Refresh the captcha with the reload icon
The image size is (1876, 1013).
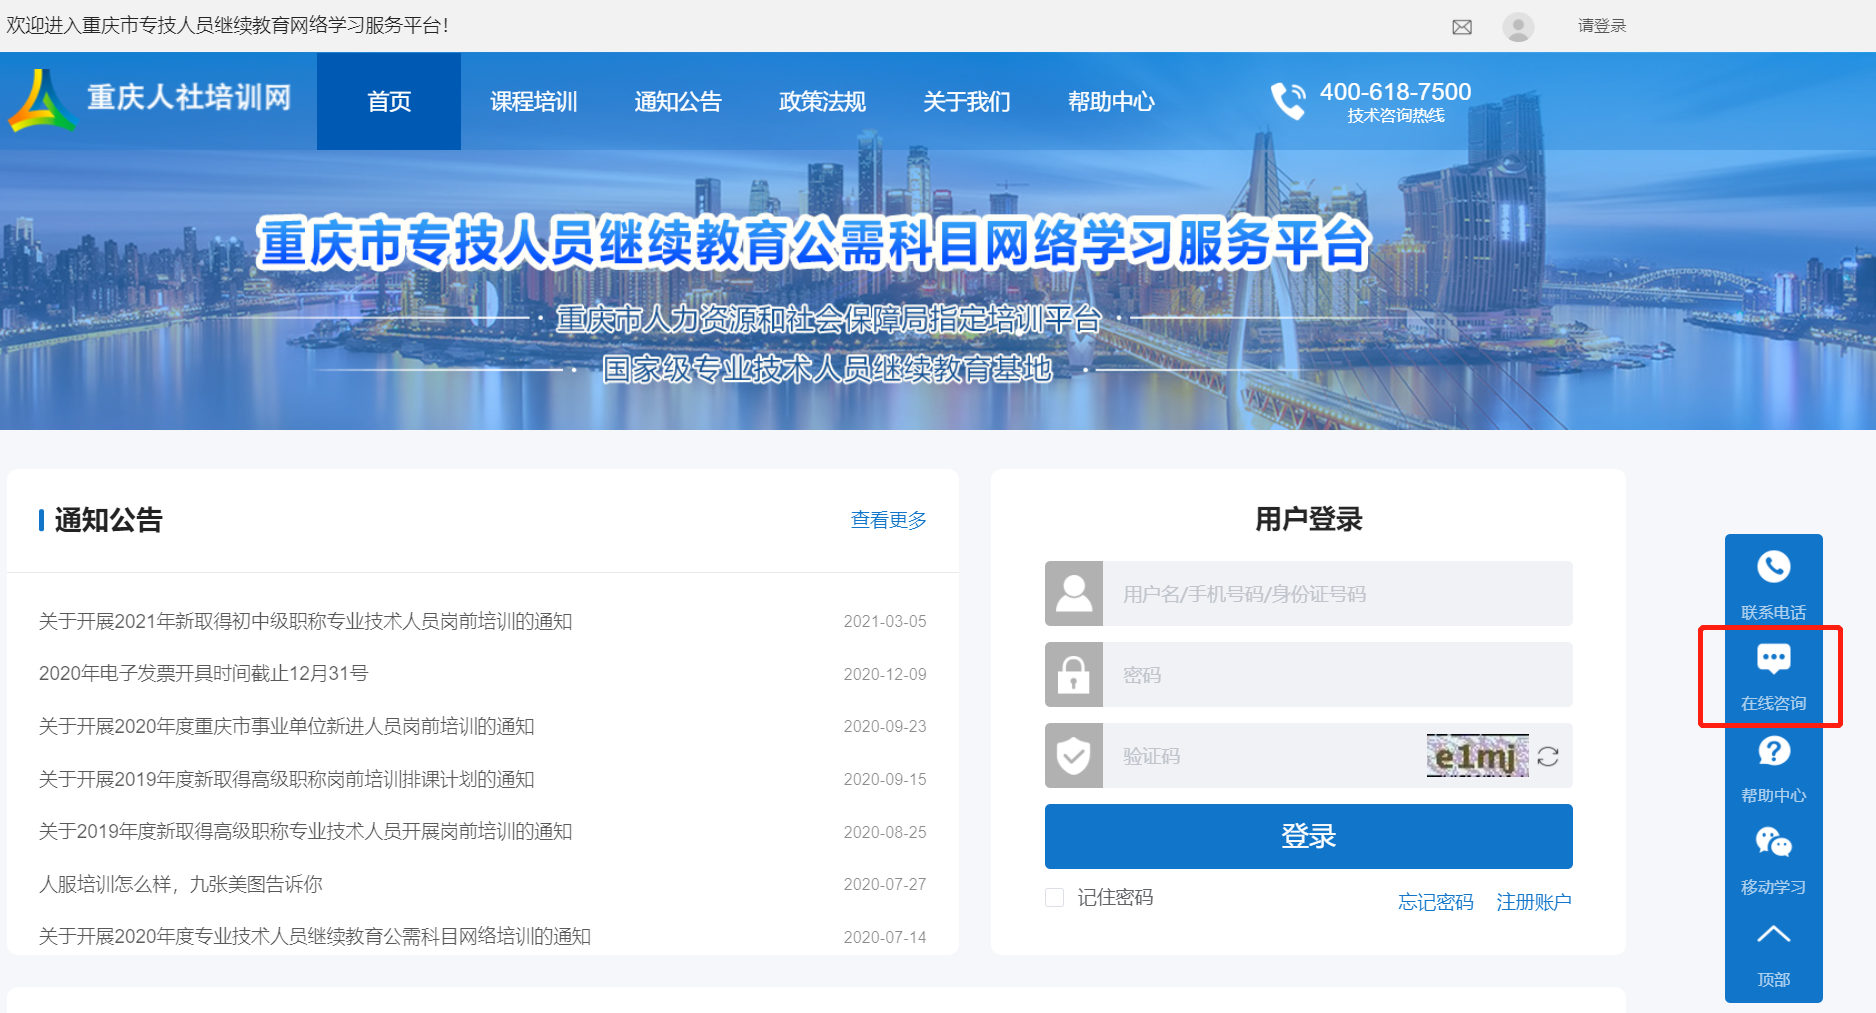pos(1548,757)
